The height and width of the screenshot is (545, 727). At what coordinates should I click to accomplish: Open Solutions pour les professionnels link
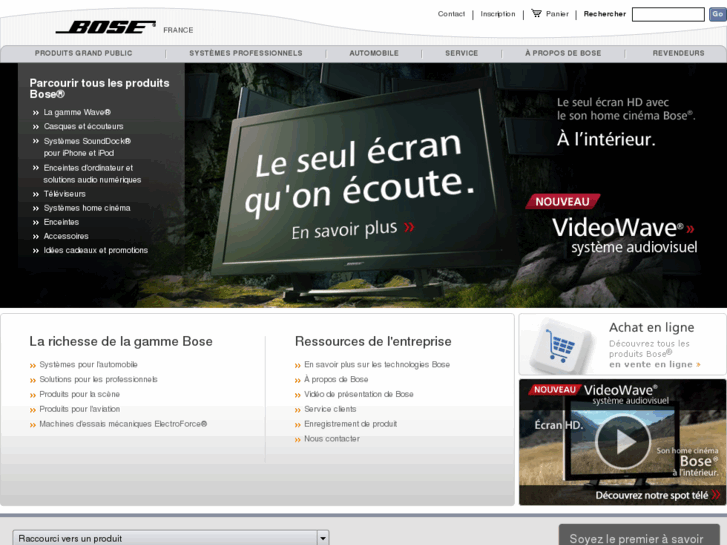point(98,379)
